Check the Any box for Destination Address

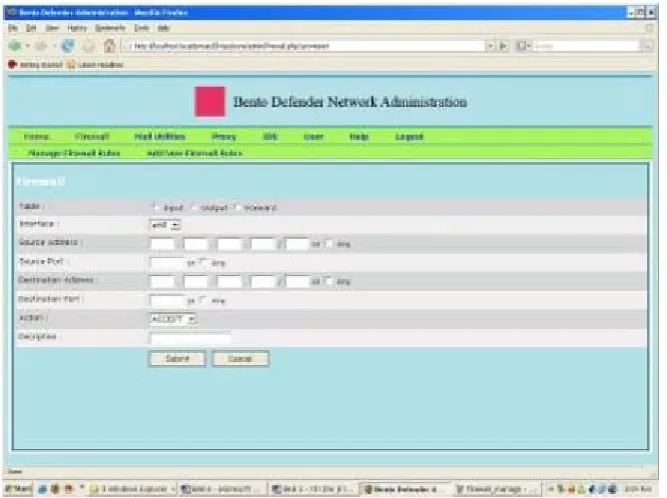point(328,281)
